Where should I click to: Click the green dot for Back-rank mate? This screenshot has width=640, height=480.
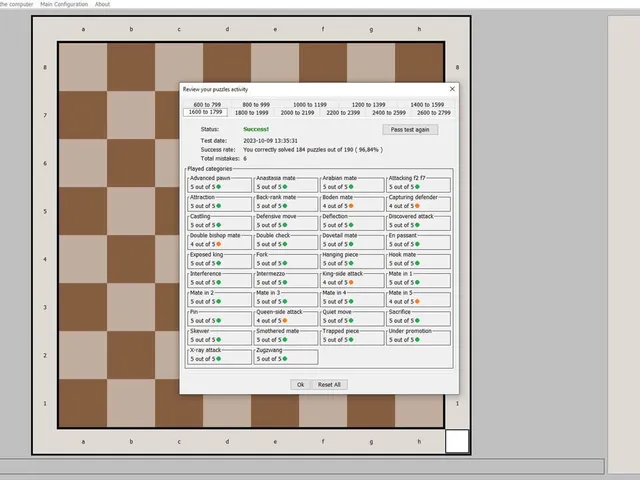[285, 206]
